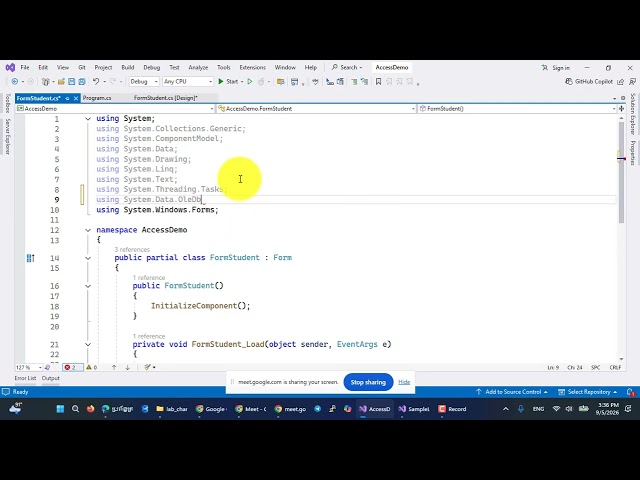The image size is (640, 480).
Task: Open the Toolbox side panel tab
Action: tap(7, 103)
